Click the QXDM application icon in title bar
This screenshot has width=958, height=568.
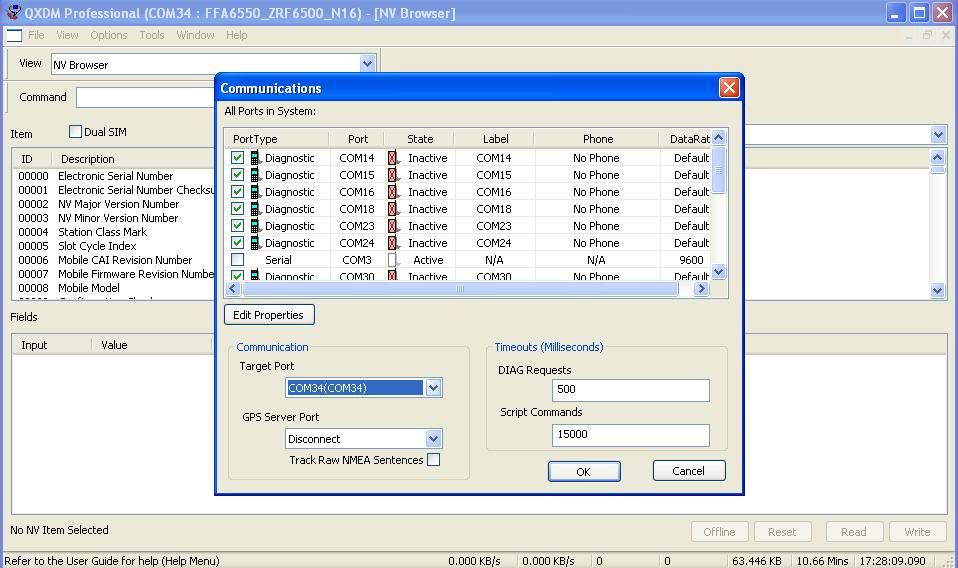pyautogui.click(x=12, y=12)
